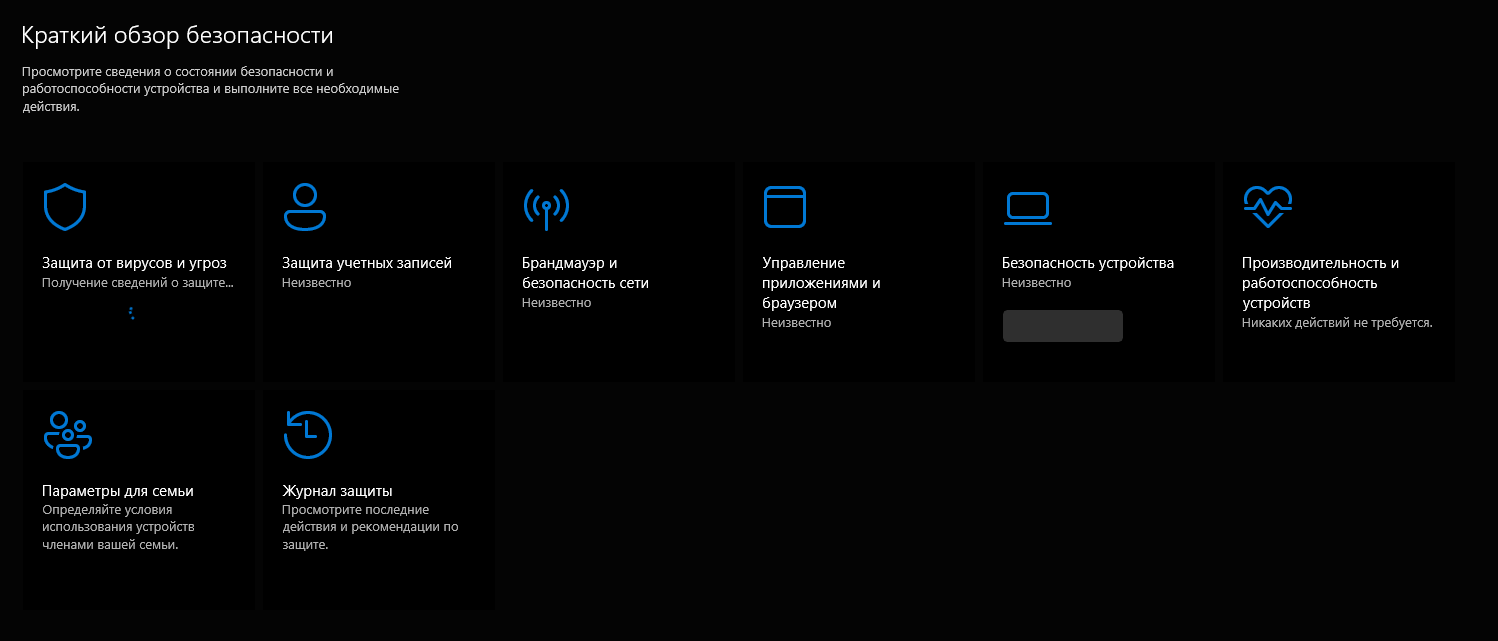
Task: Click the gray button under "Безопасность устройства"
Action: (1063, 326)
